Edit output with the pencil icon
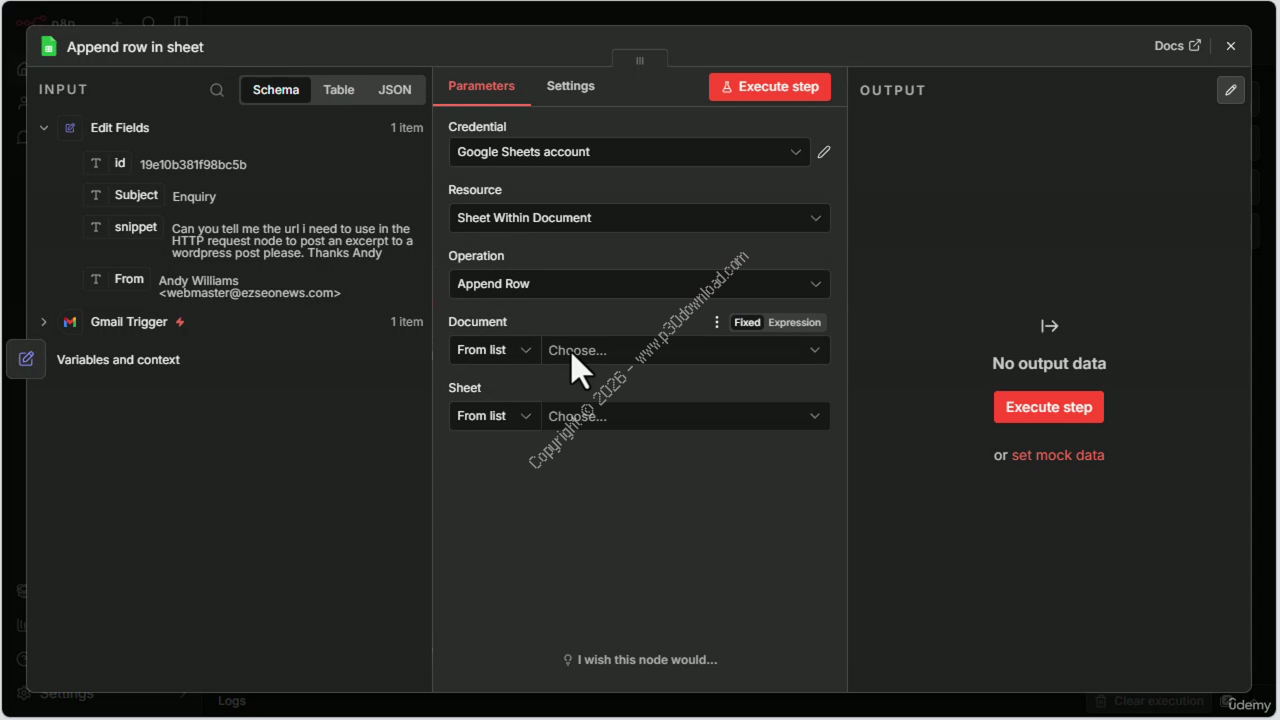This screenshot has height=720, width=1280. [1231, 90]
